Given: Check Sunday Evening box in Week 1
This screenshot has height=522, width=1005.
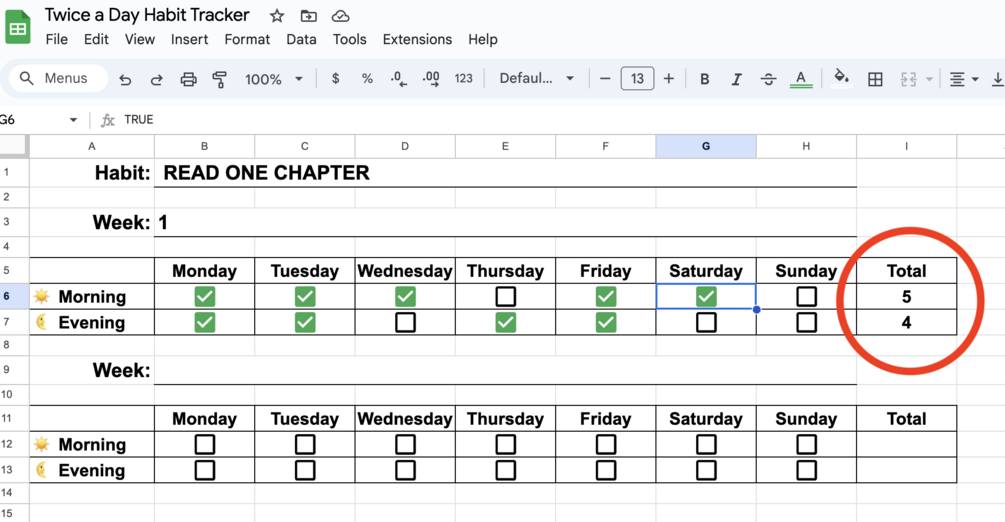Looking at the screenshot, I should (x=806, y=323).
